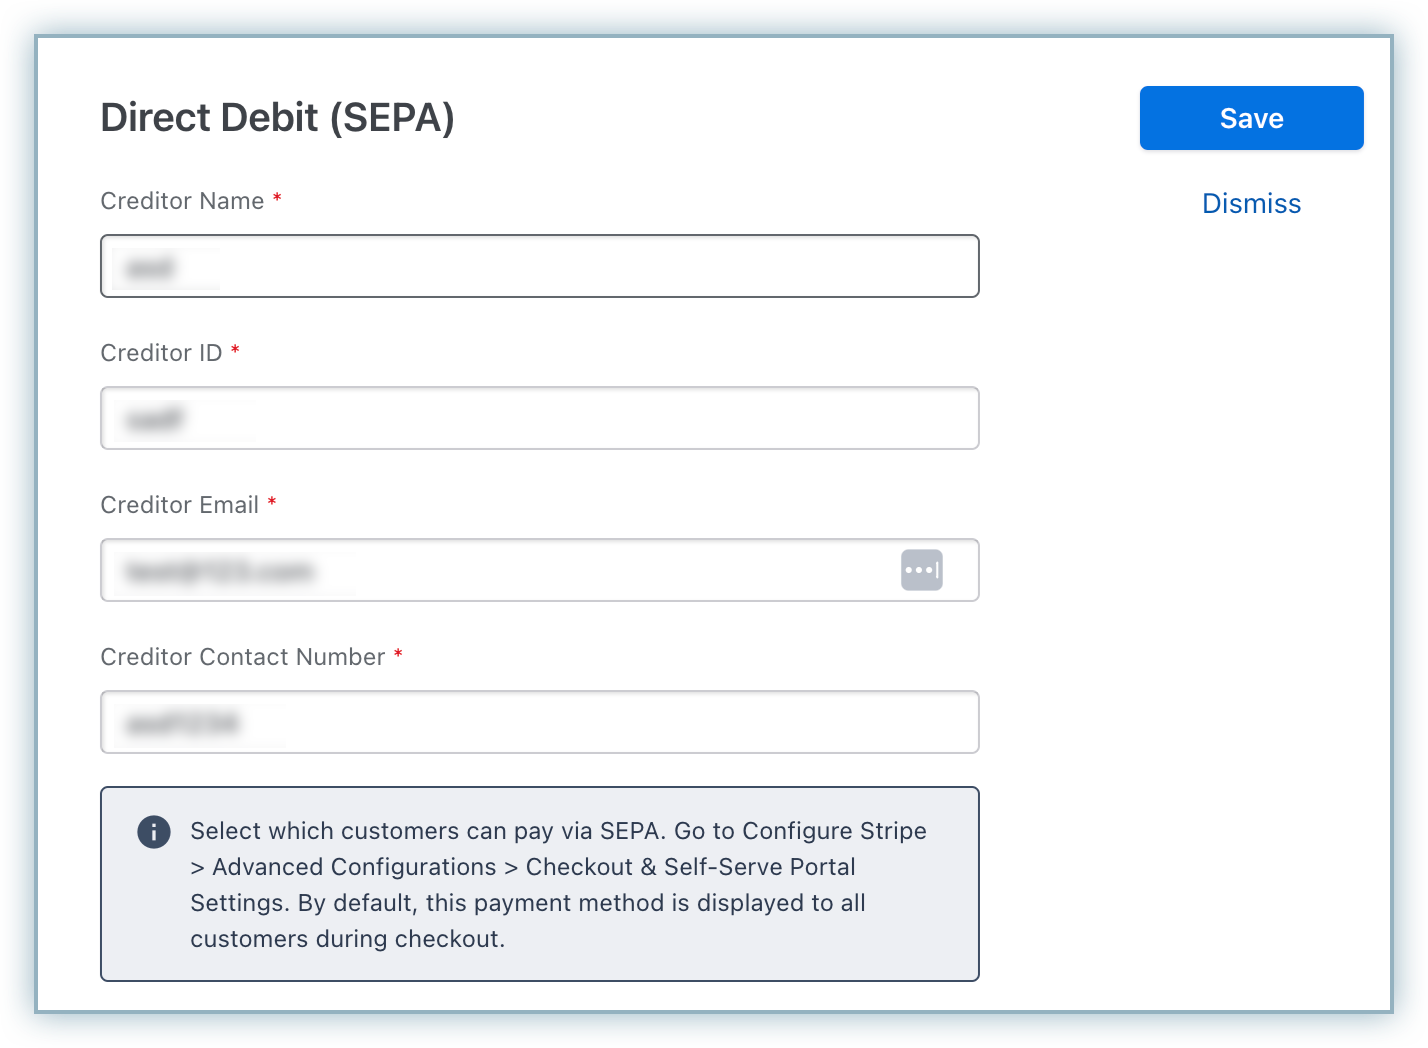This screenshot has width=1428, height=1048.
Task: Dismiss the Direct Debit form
Action: coord(1251,204)
